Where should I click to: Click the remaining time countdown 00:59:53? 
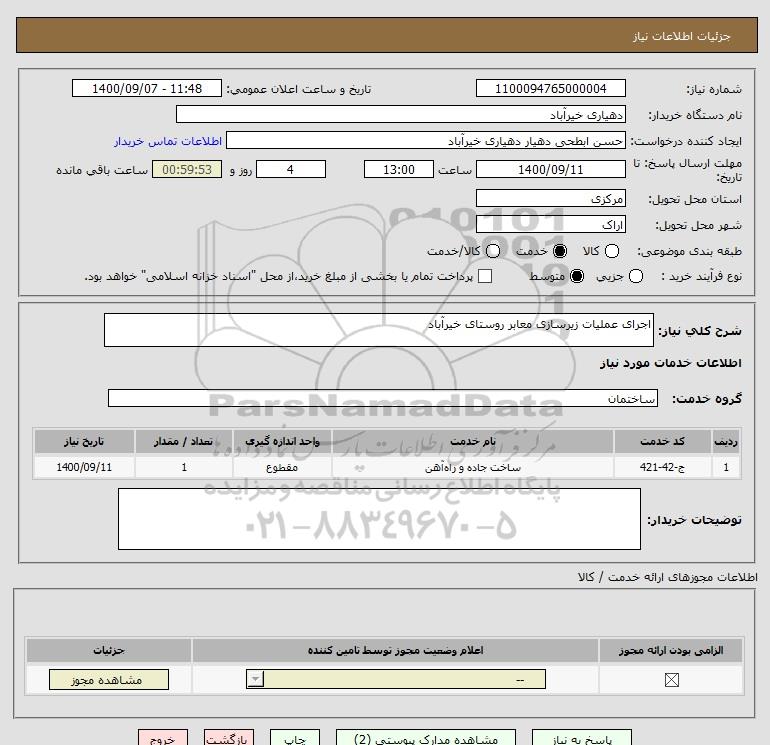click(x=187, y=169)
